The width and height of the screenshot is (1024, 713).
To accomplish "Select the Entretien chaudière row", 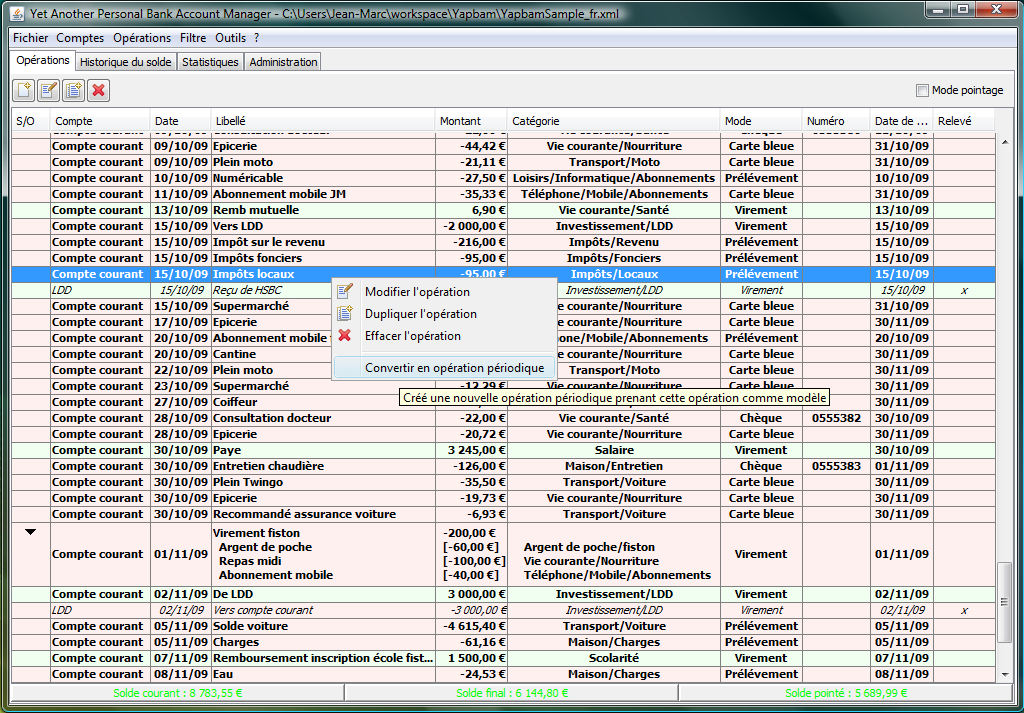I will [x=503, y=466].
